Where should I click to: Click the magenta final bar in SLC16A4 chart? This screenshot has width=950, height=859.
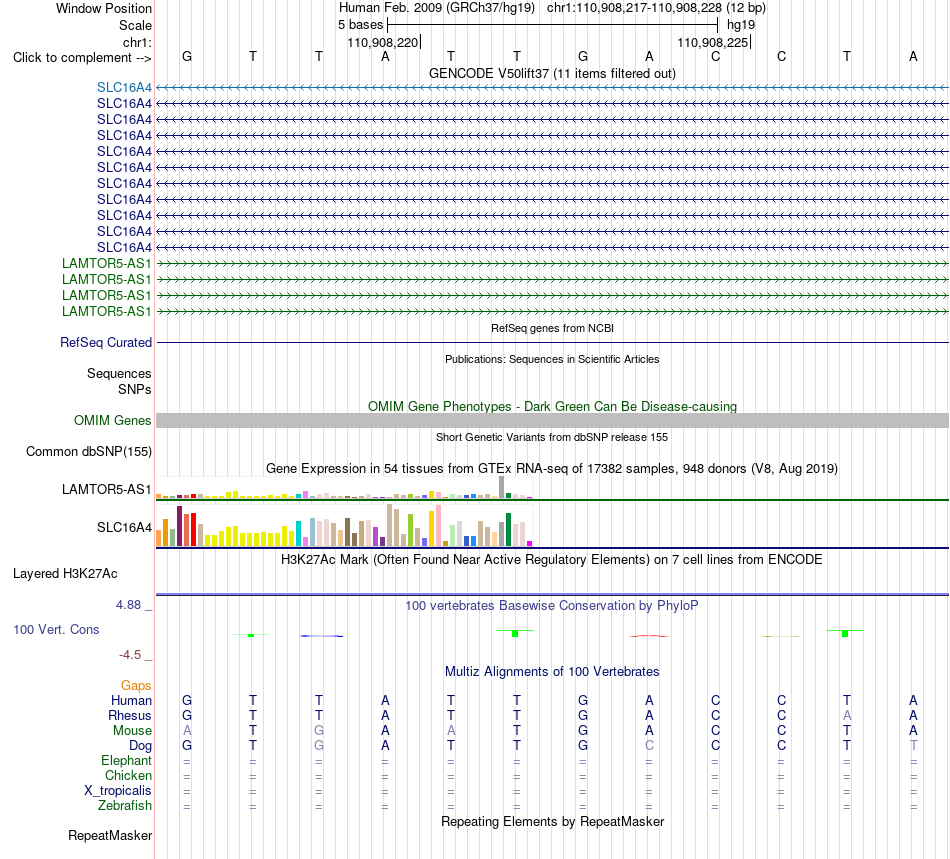click(x=530, y=543)
